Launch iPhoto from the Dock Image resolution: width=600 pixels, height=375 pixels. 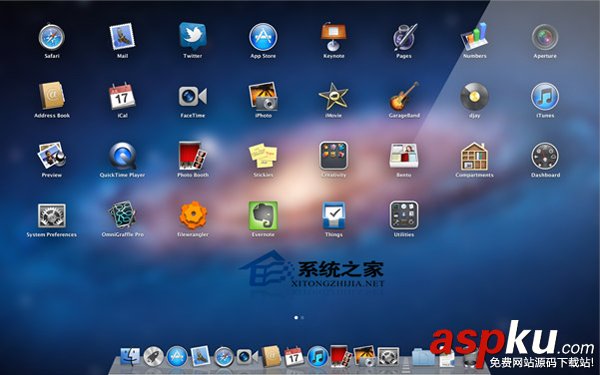pyautogui.click(x=365, y=356)
